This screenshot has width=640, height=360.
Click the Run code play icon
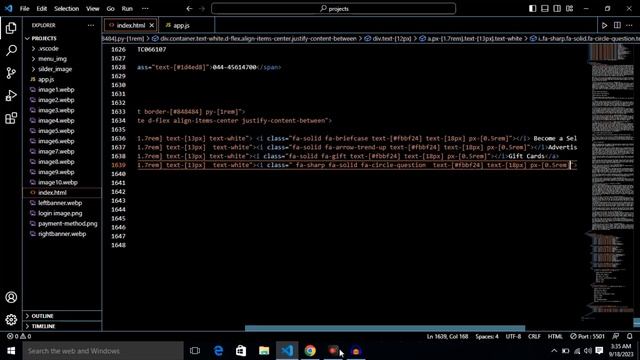coord(604,25)
